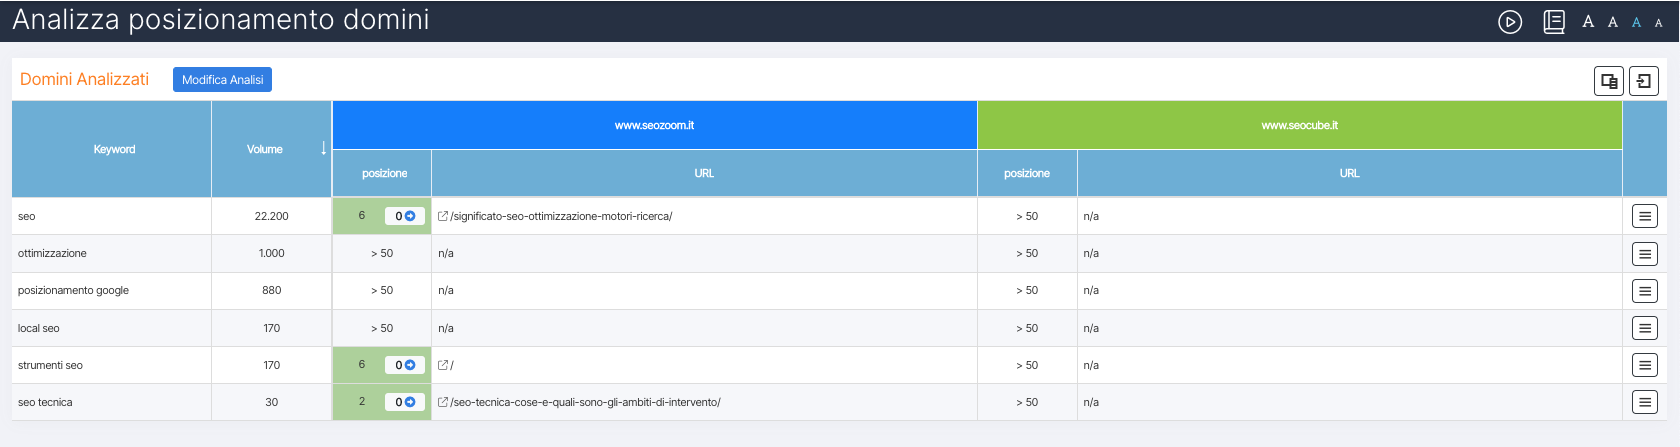Click the Keyword column header

click(x=114, y=149)
